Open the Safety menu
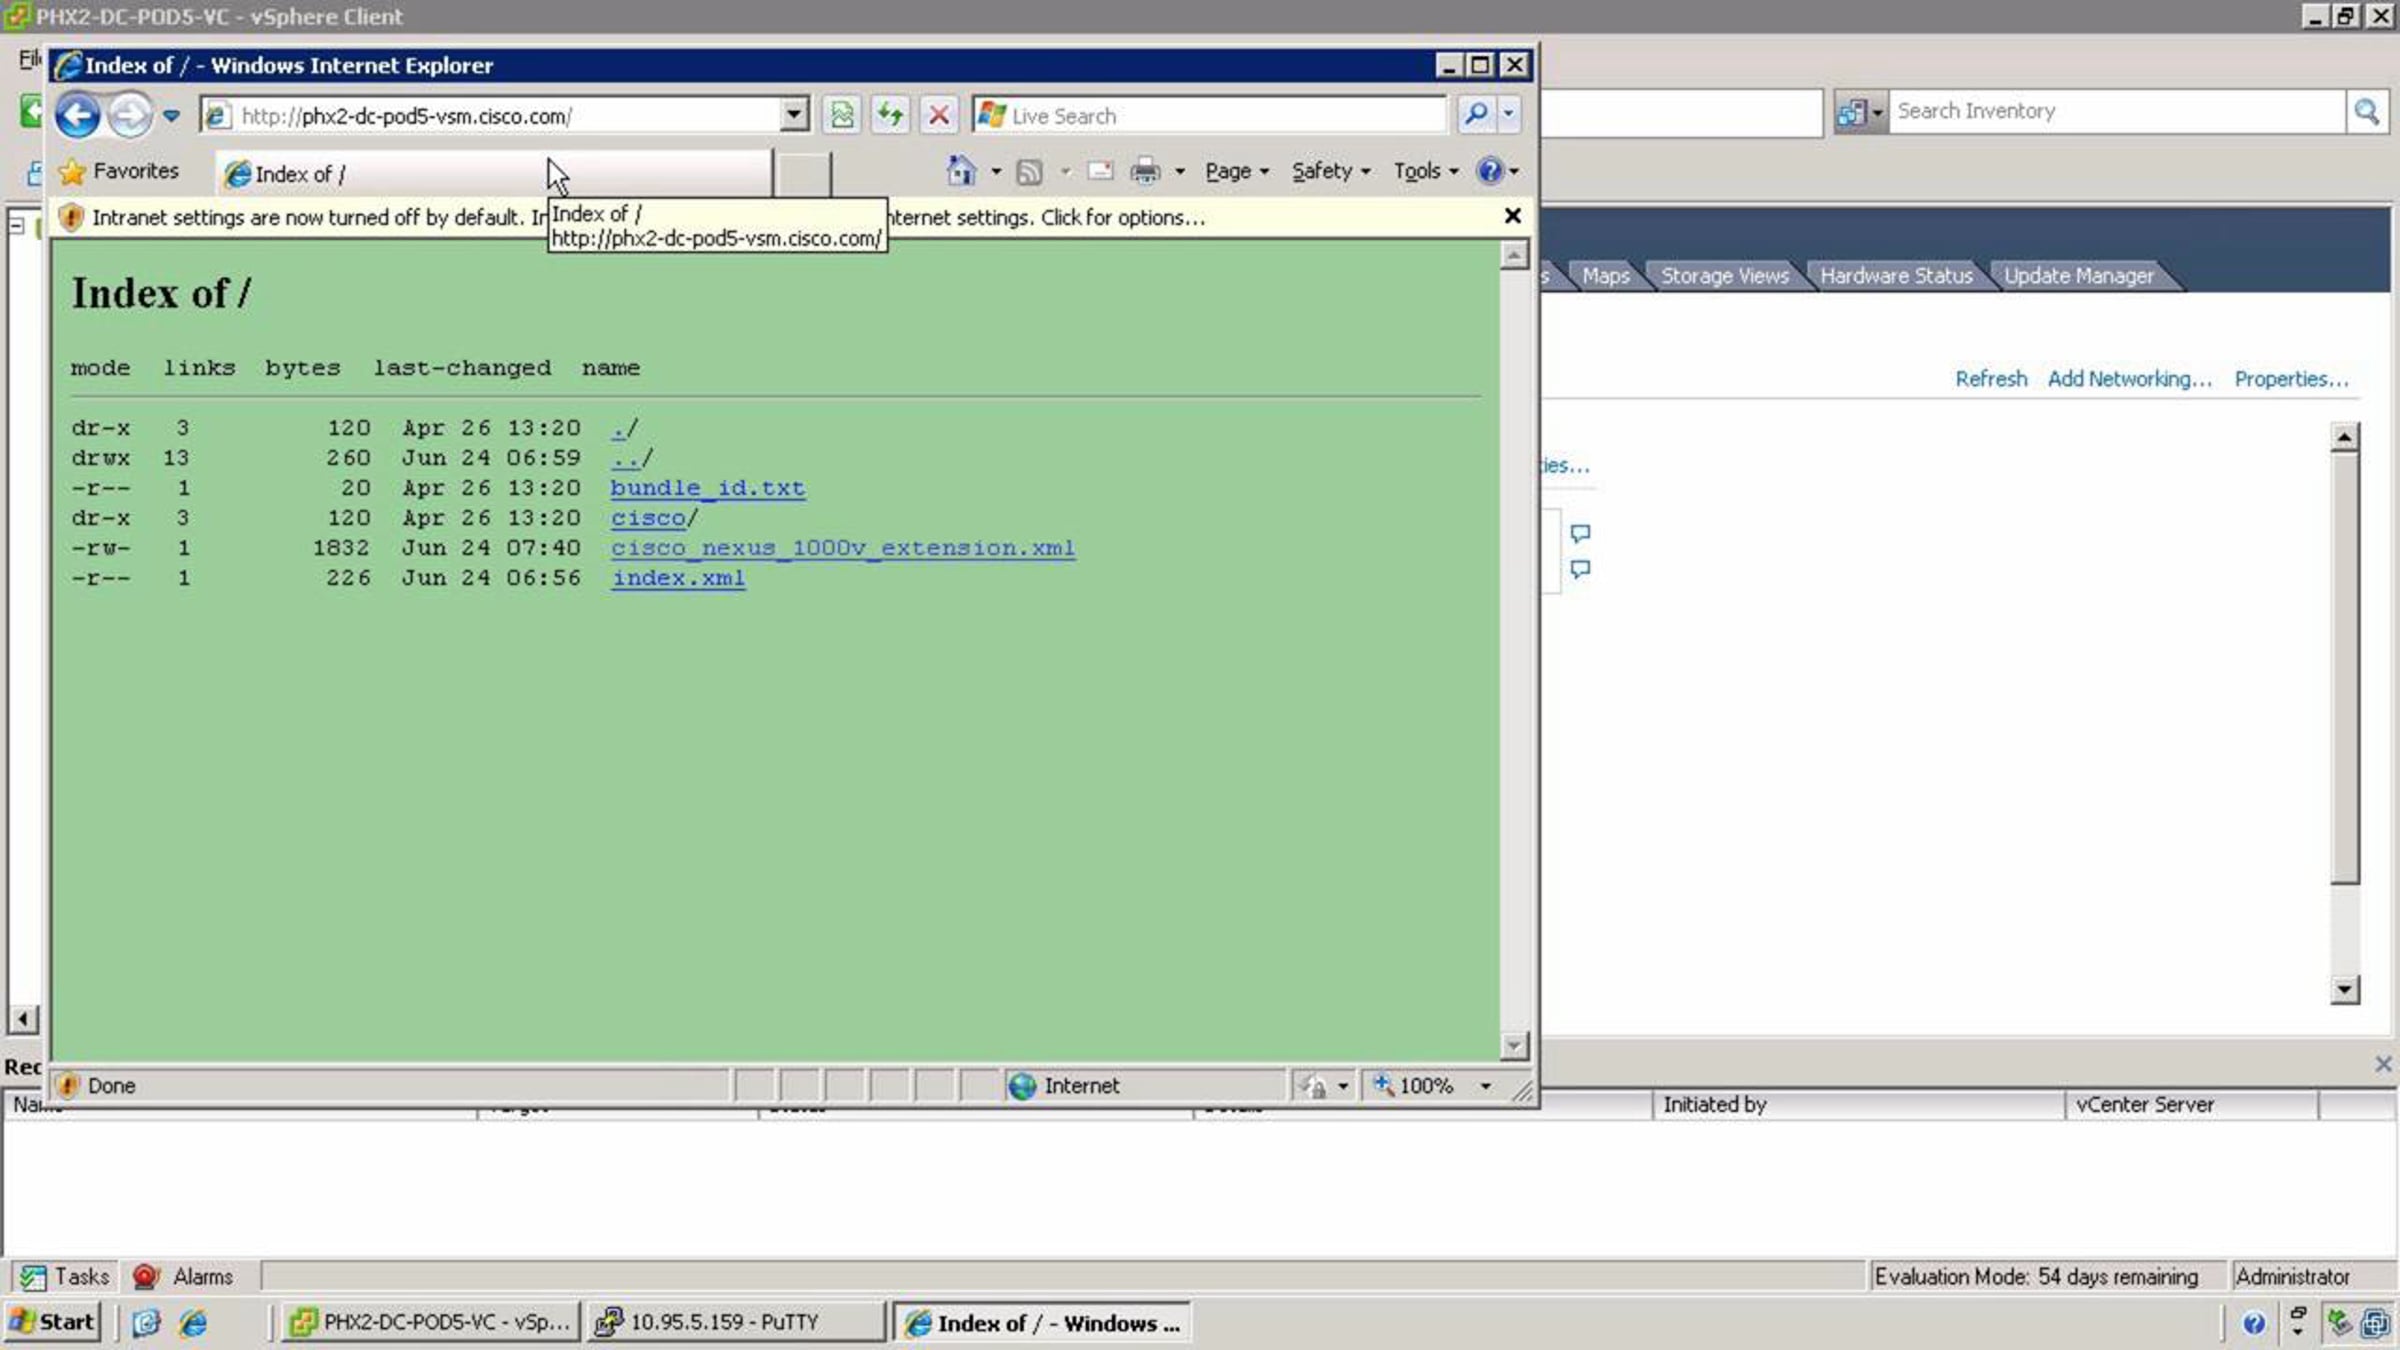The width and height of the screenshot is (2400, 1350). [x=1331, y=171]
